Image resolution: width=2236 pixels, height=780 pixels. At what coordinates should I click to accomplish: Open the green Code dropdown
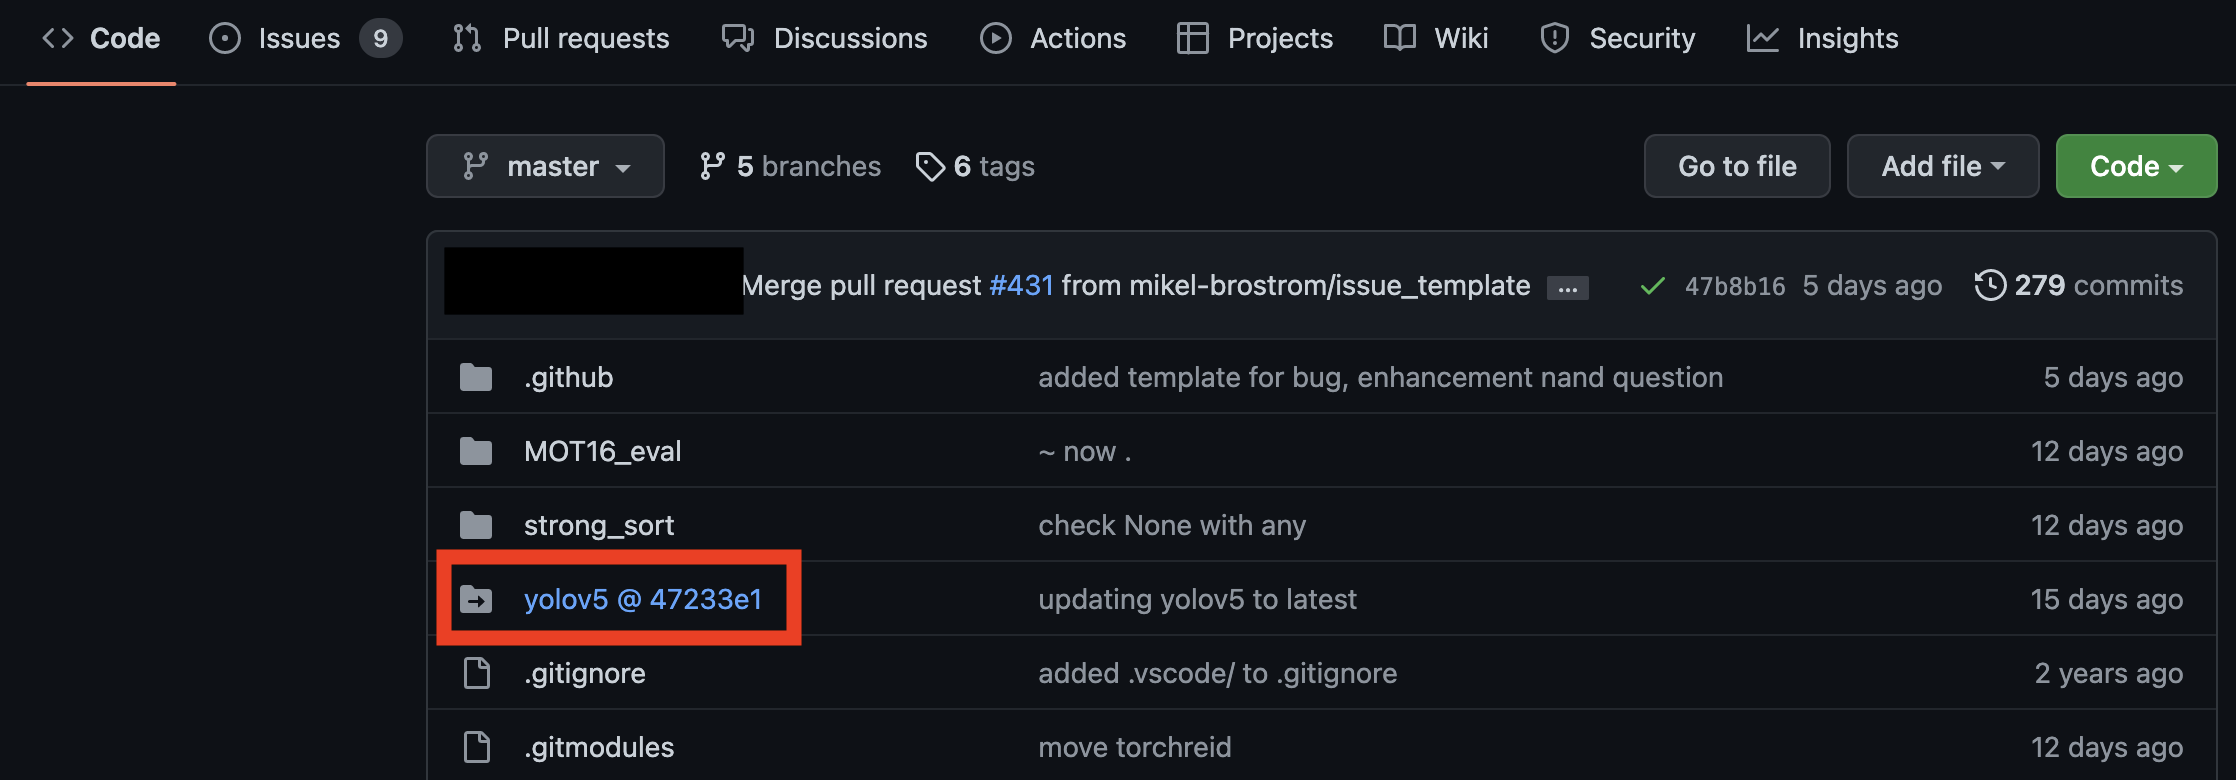pos(2135,166)
